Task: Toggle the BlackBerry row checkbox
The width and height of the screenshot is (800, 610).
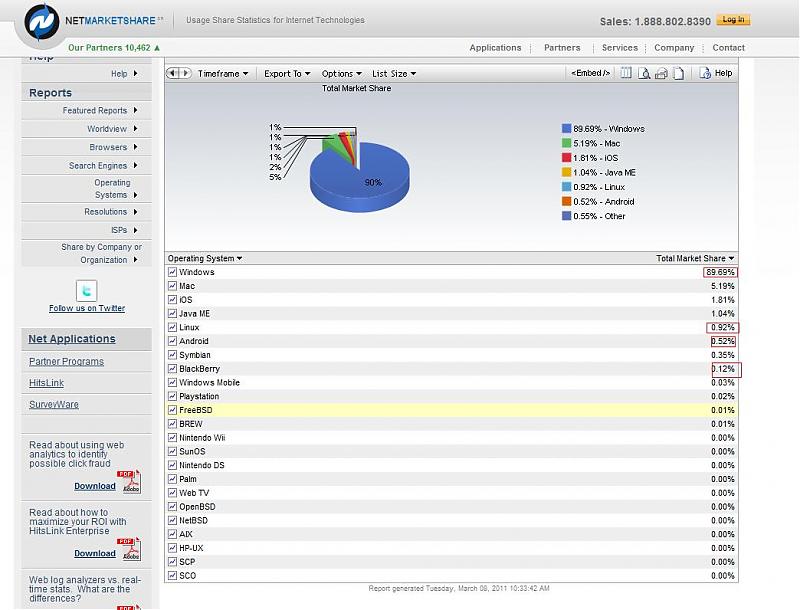Action: [x=172, y=368]
